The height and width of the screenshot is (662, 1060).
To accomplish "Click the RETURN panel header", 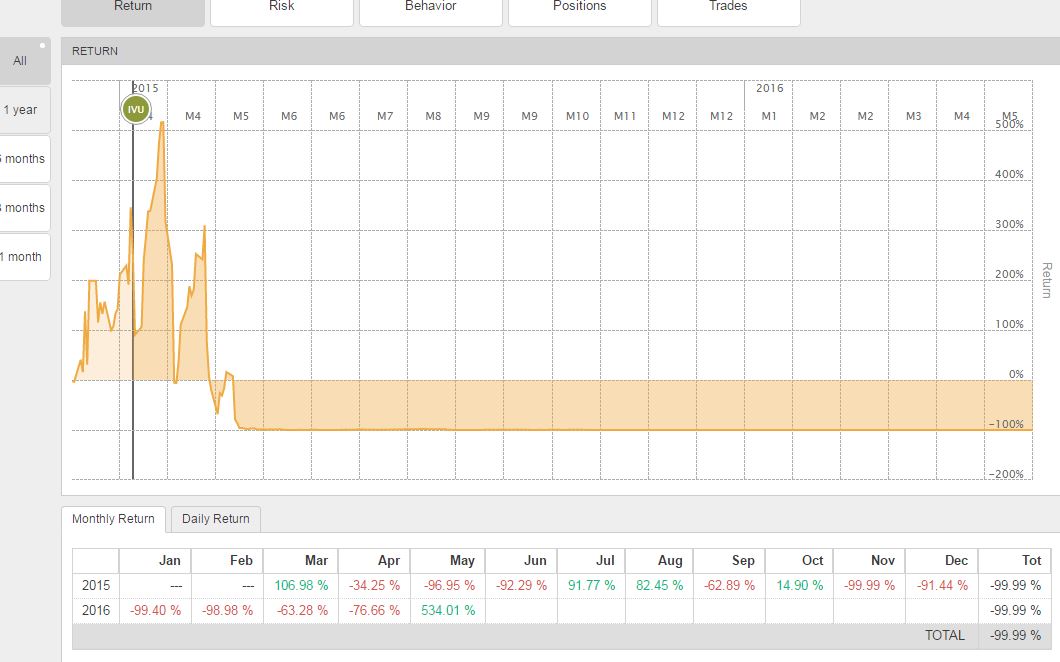I will (x=95, y=51).
